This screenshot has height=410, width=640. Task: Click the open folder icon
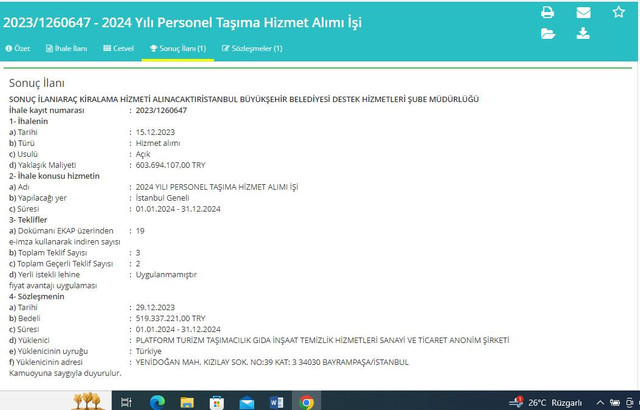pos(548,33)
